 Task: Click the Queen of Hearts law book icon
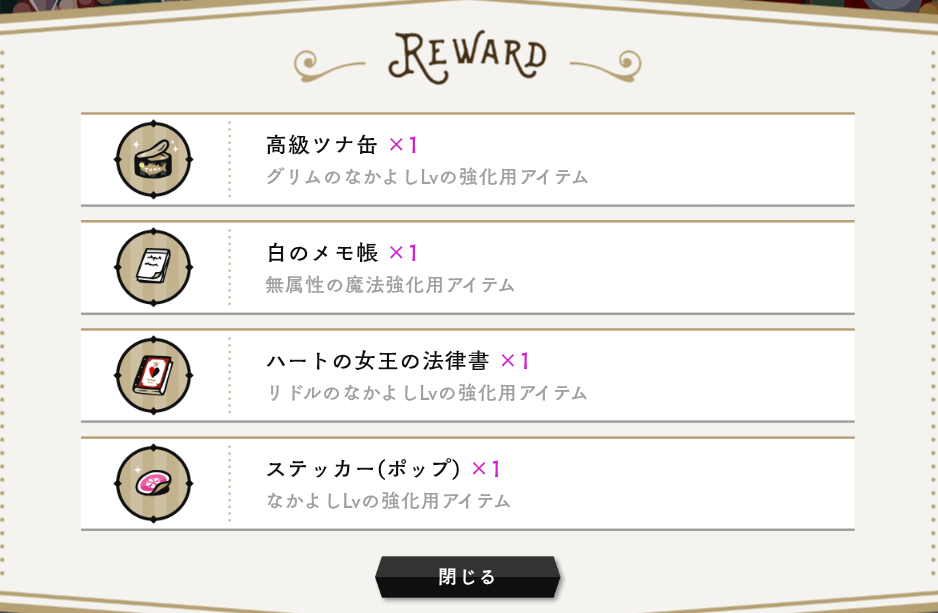(153, 376)
